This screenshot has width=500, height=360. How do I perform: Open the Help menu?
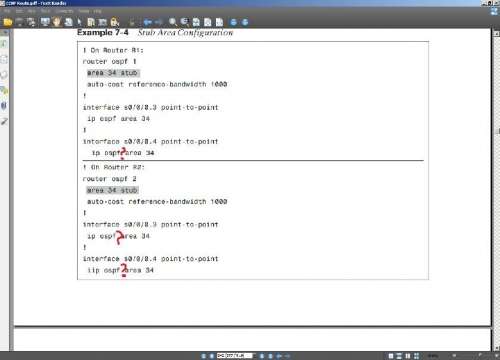(97, 11)
